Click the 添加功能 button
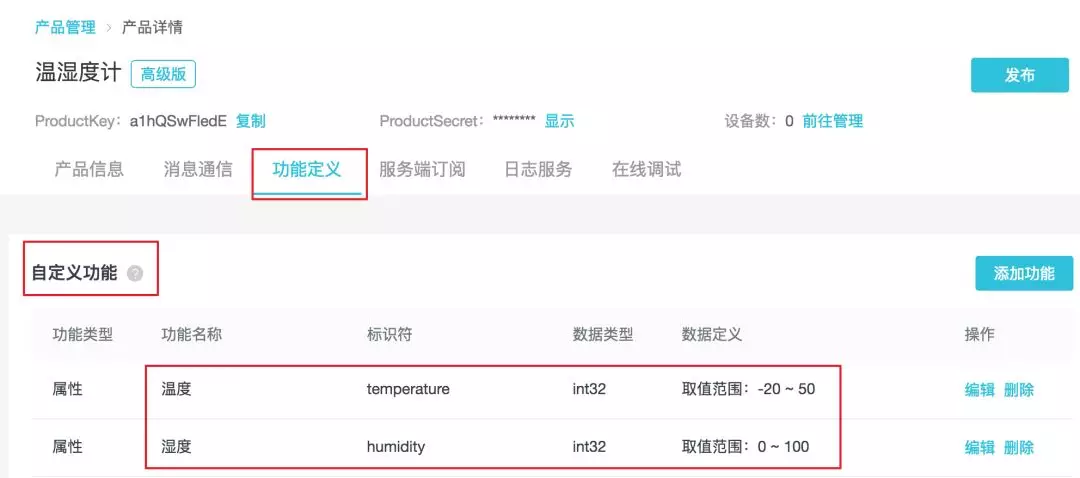The width and height of the screenshot is (1080, 478). click(x=1024, y=273)
